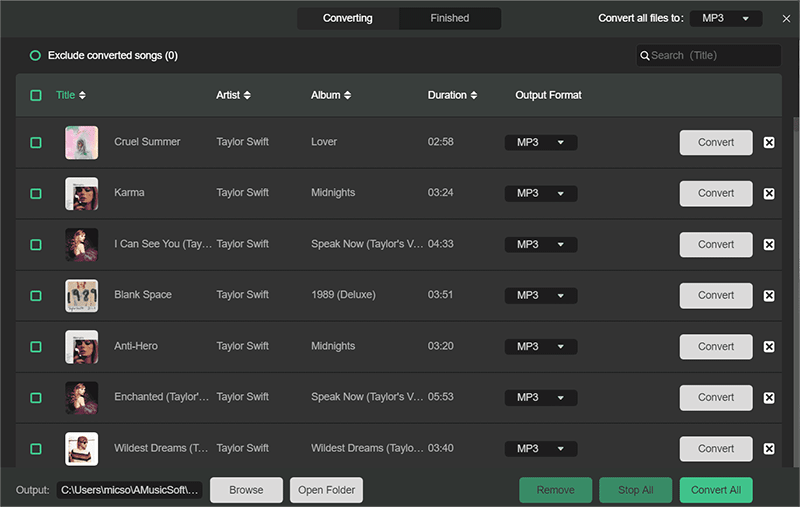Viewport: 800px width, 507px height.
Task: Convert I Can See You track
Action: pyautogui.click(x=716, y=244)
